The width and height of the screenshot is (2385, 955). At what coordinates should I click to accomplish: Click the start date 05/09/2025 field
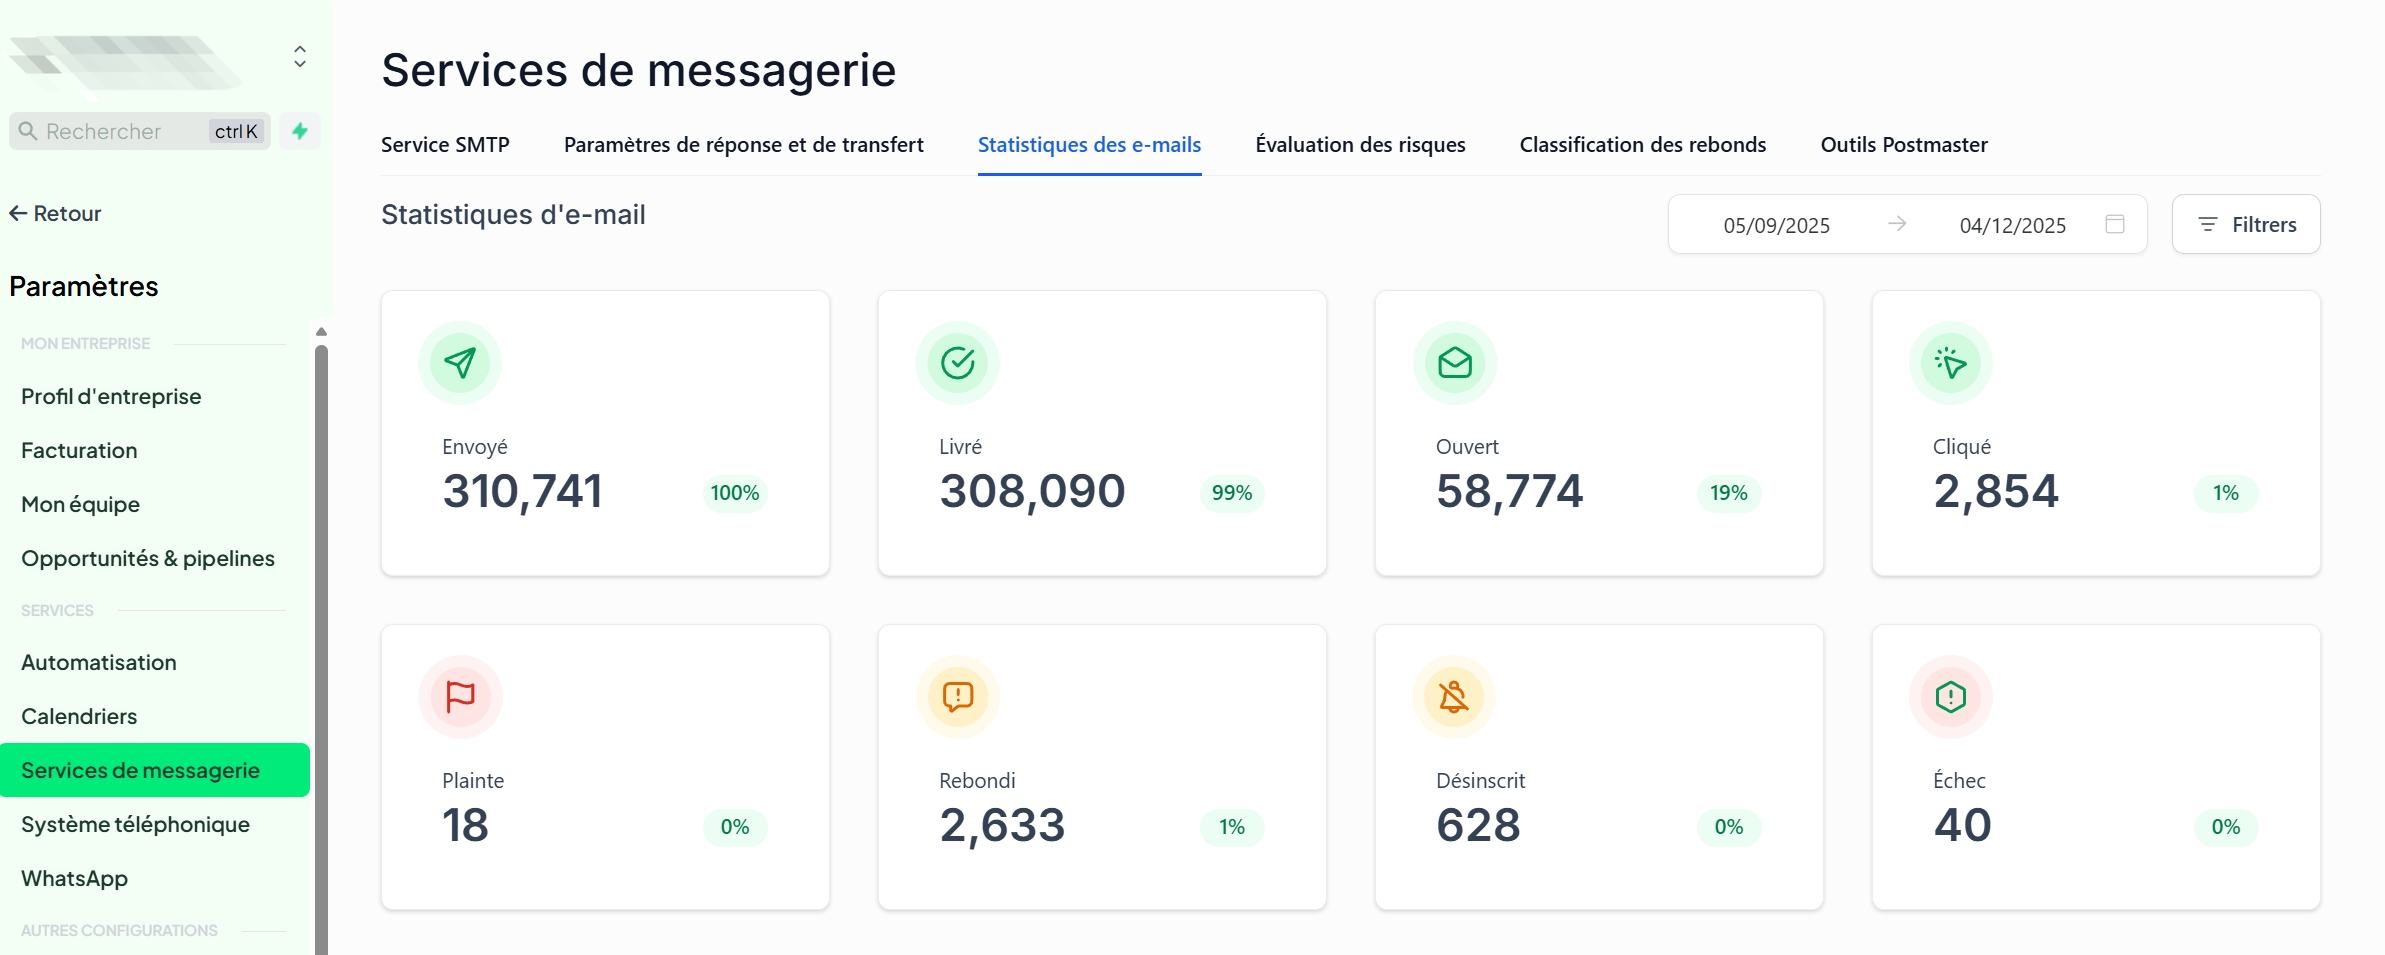[1776, 226]
